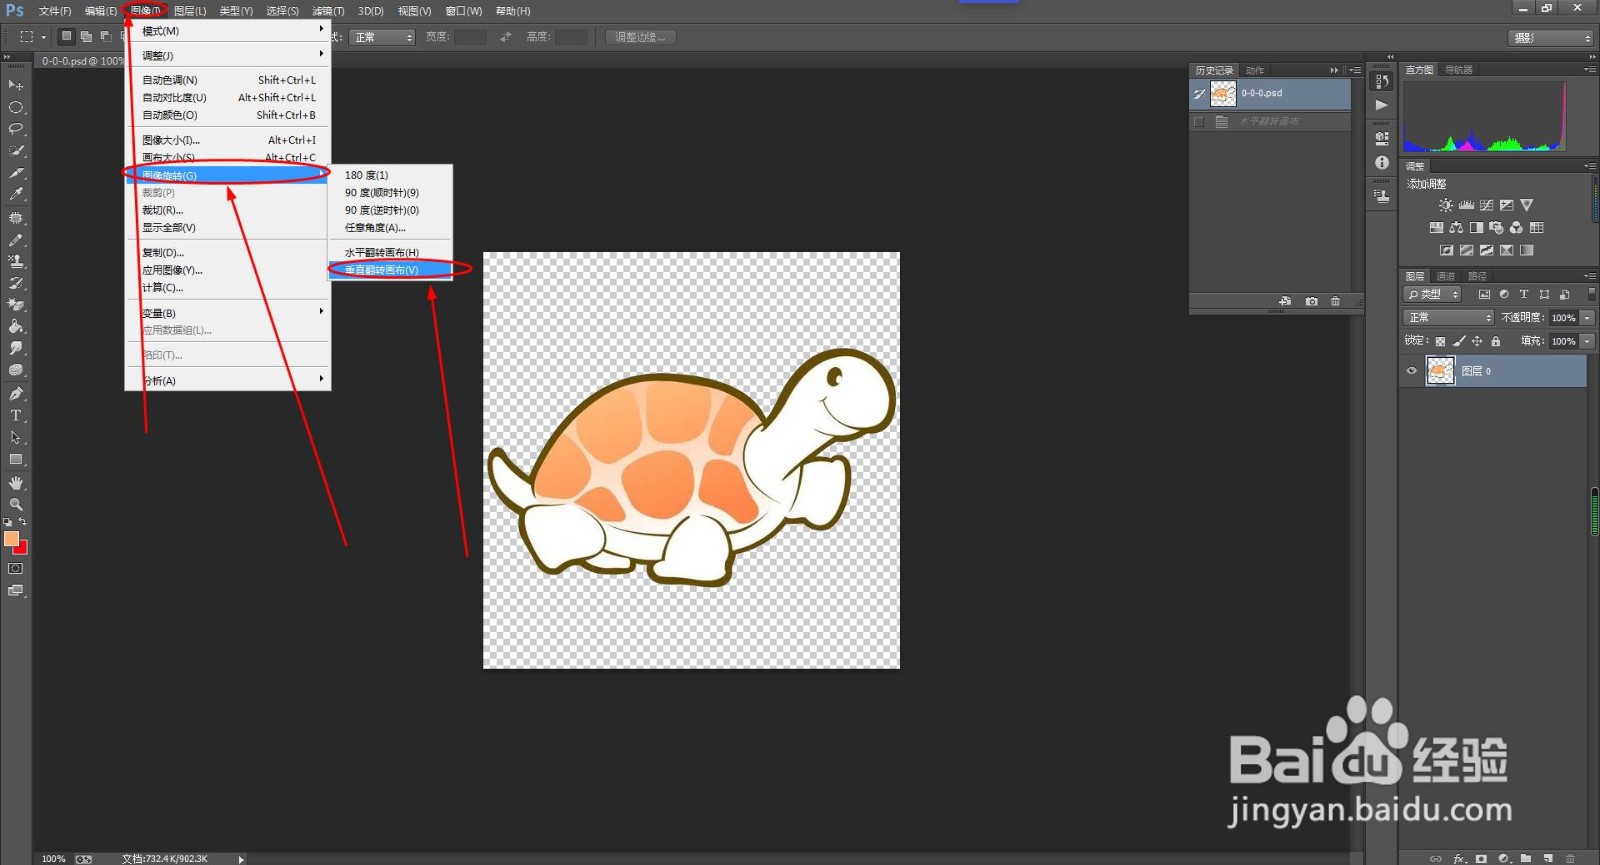
Task: Select the Horizontal Type tool
Action: pos(16,416)
